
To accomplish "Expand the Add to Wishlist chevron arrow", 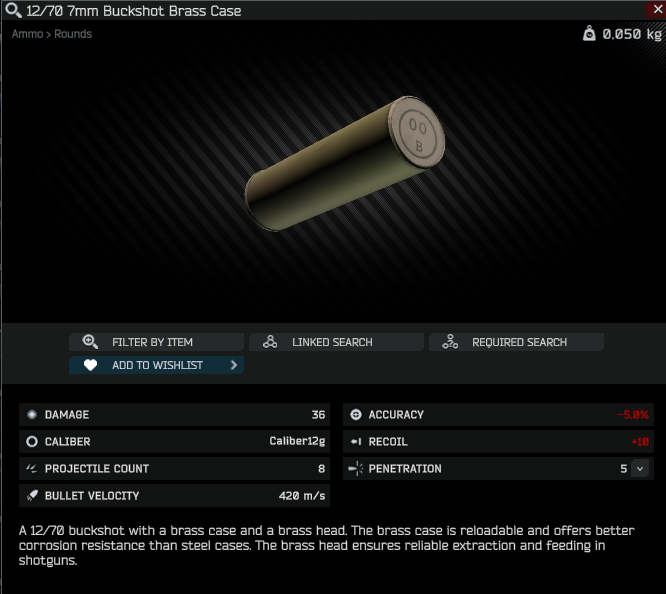I will point(234,365).
